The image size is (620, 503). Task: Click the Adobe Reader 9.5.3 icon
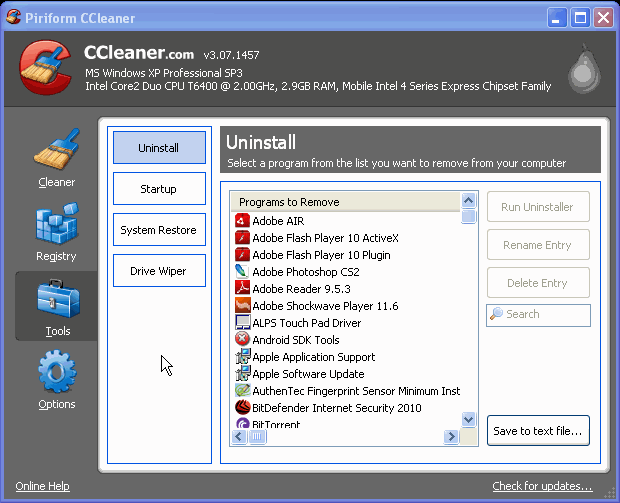[x=242, y=288]
